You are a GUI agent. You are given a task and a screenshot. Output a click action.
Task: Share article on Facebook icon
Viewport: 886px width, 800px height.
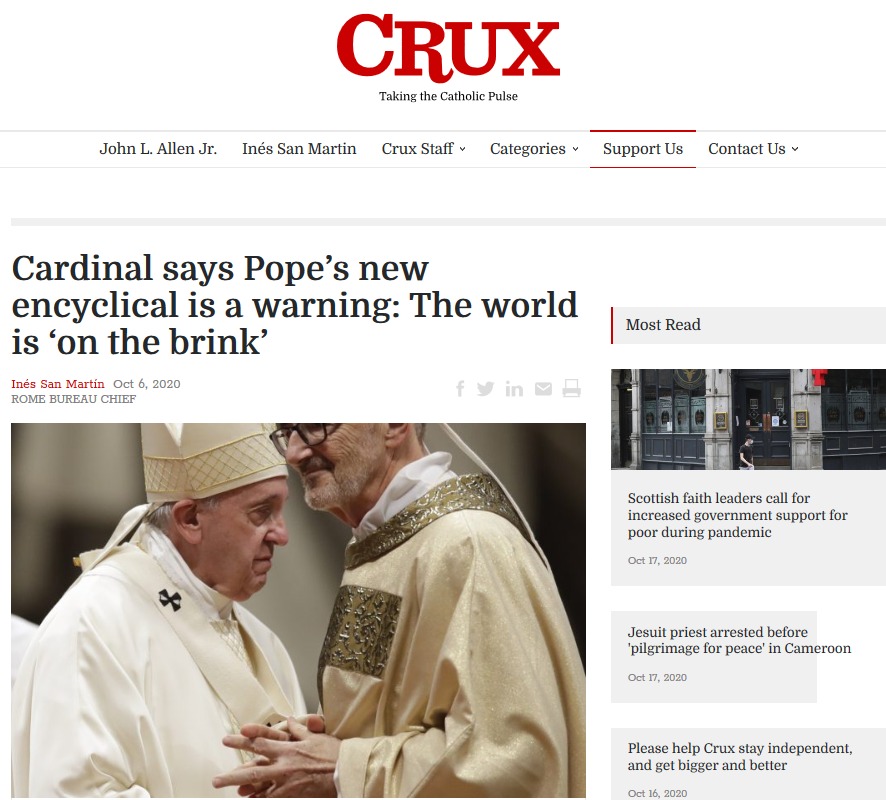point(461,389)
